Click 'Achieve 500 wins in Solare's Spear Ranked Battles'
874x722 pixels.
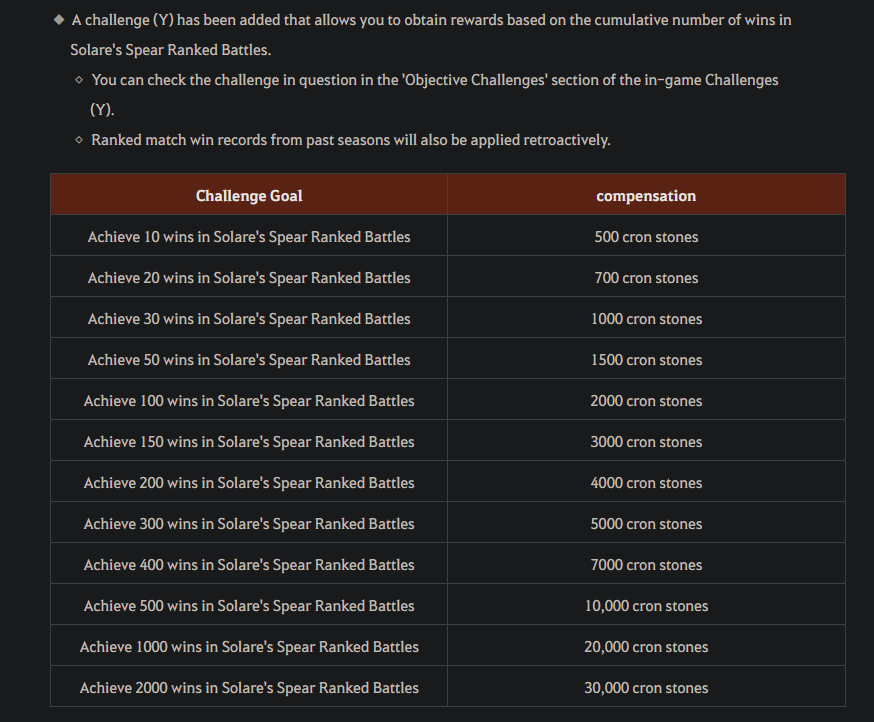coord(249,606)
